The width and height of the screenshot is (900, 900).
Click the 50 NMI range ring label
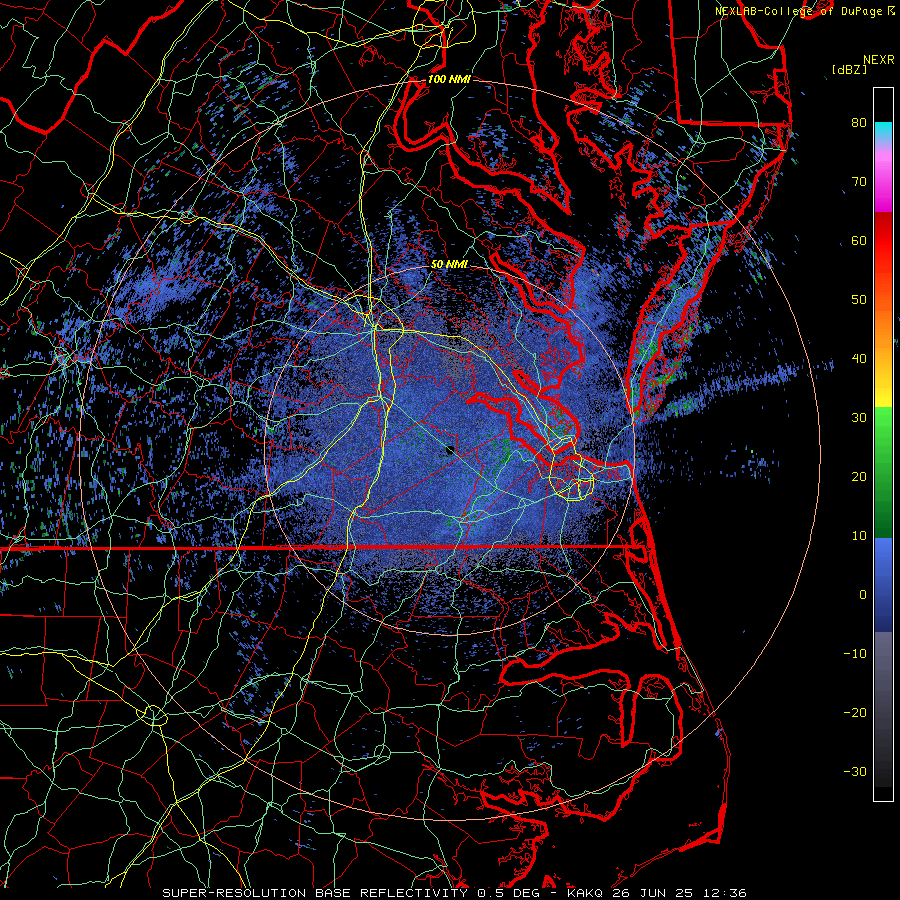(449, 265)
